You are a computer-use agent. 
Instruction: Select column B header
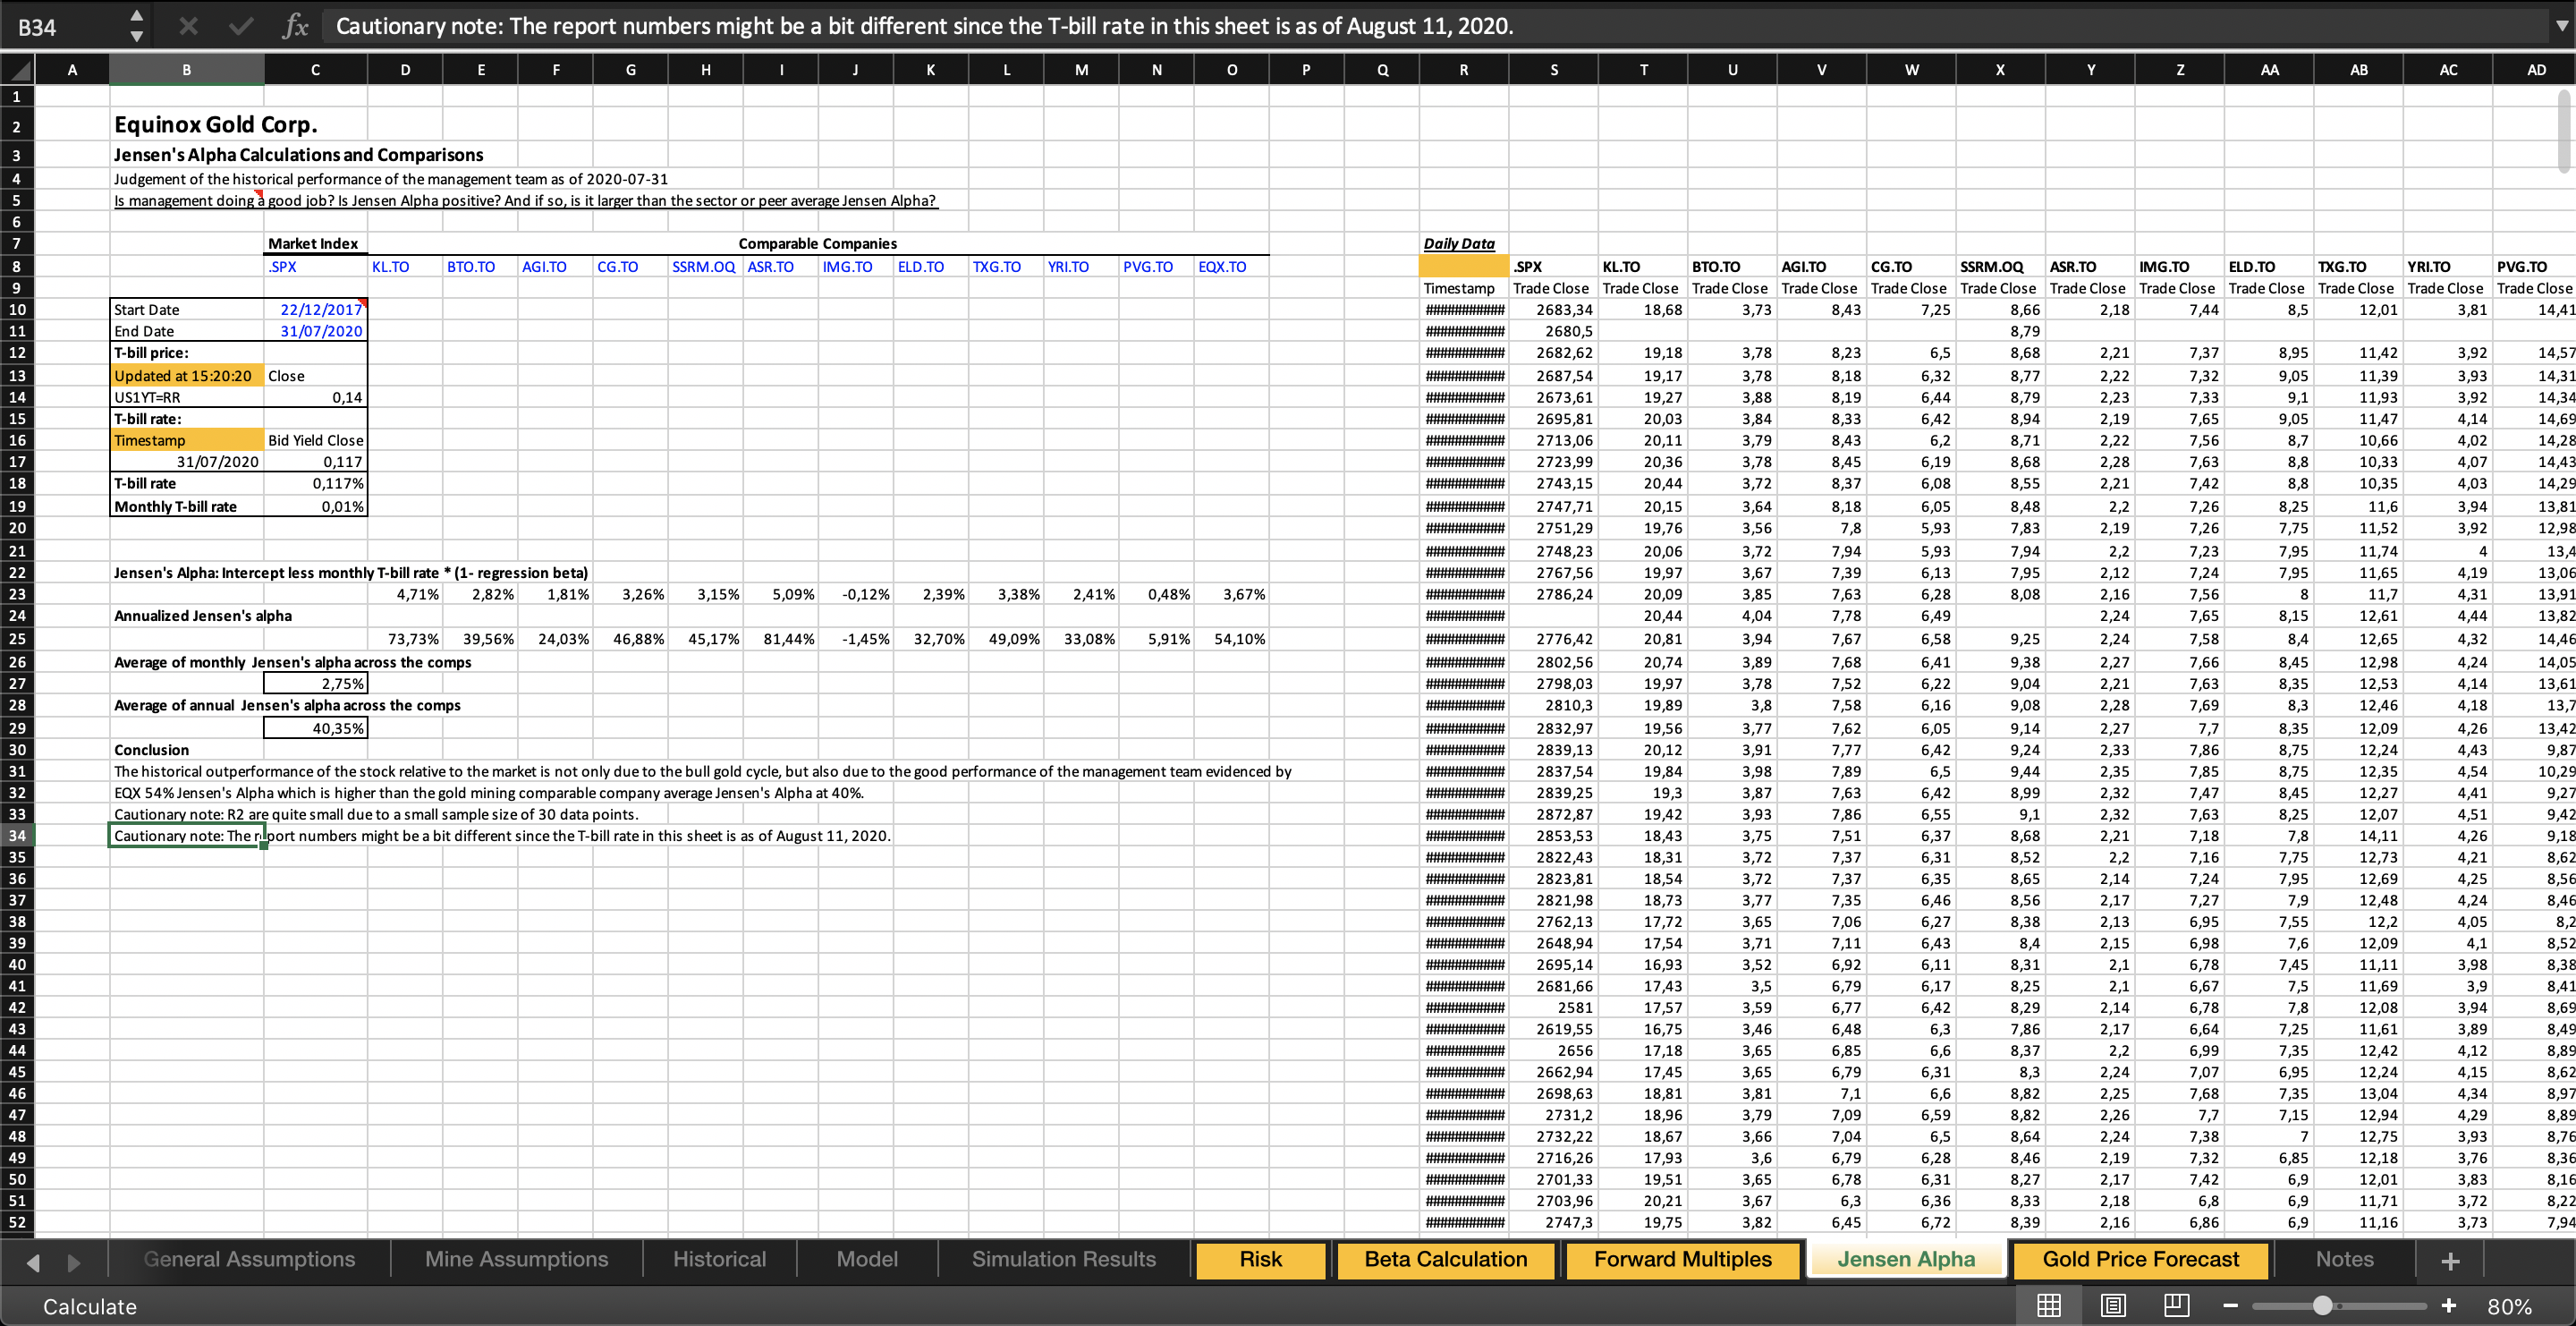(186, 70)
